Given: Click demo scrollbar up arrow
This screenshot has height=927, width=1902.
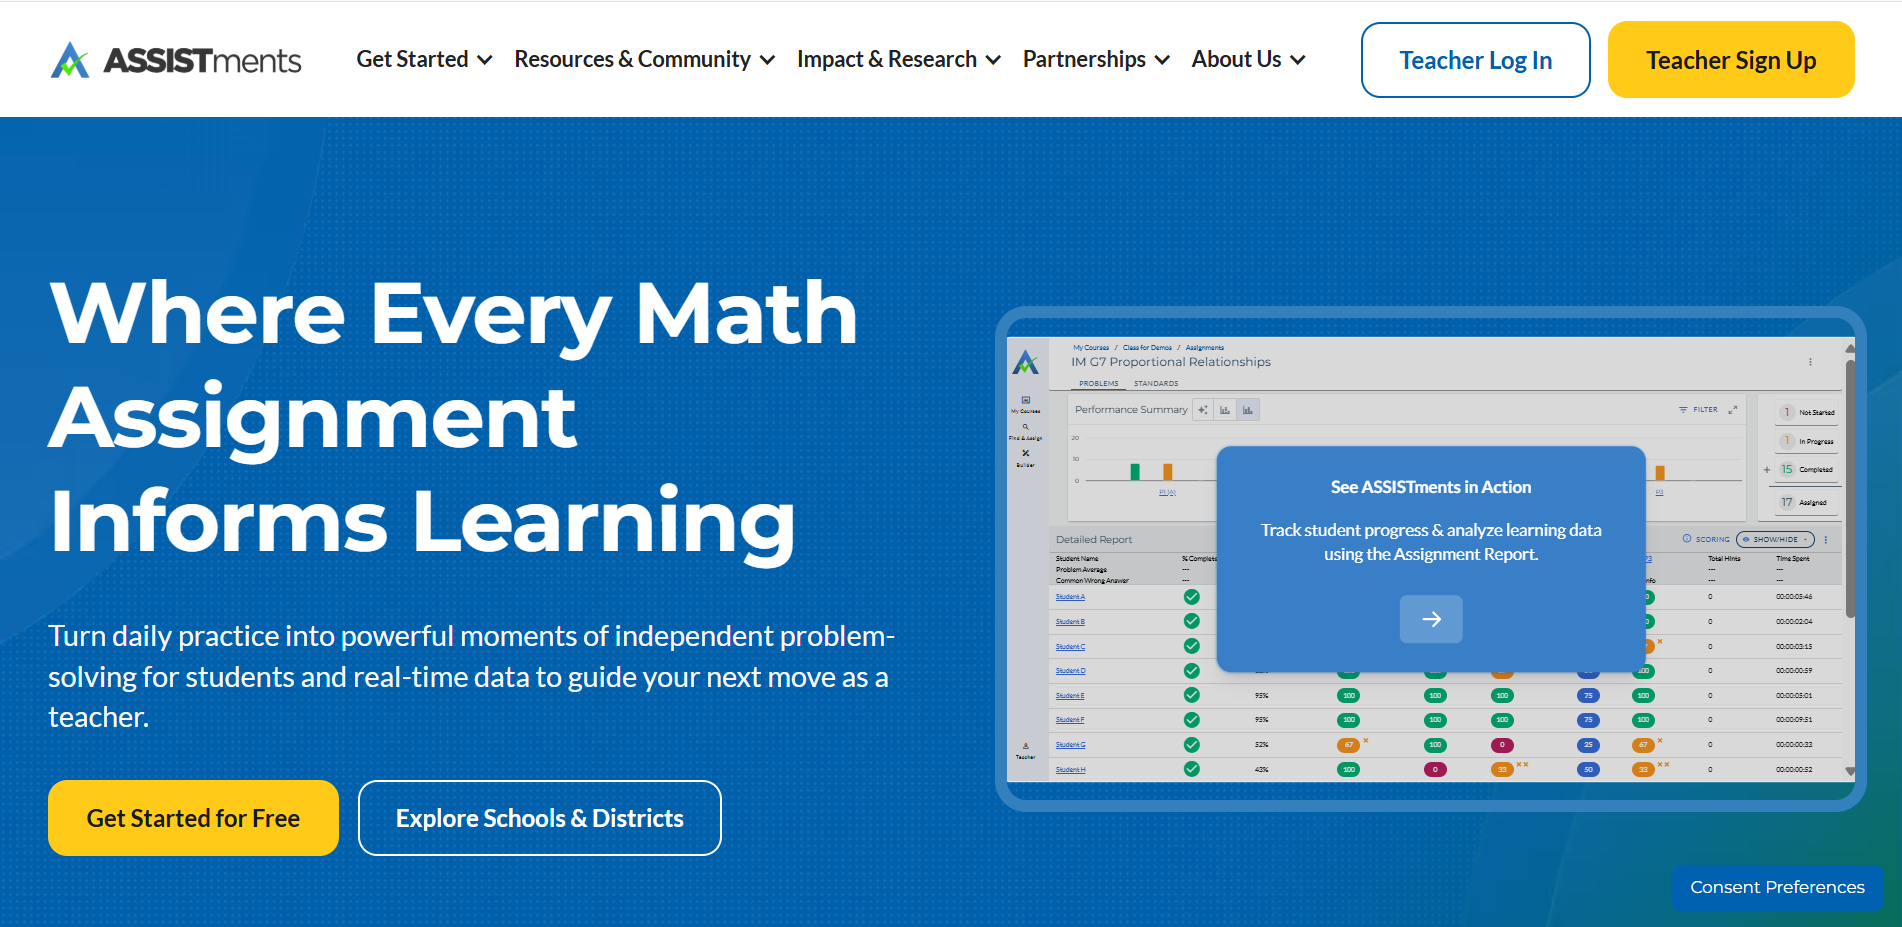Looking at the screenshot, I should tap(1850, 348).
